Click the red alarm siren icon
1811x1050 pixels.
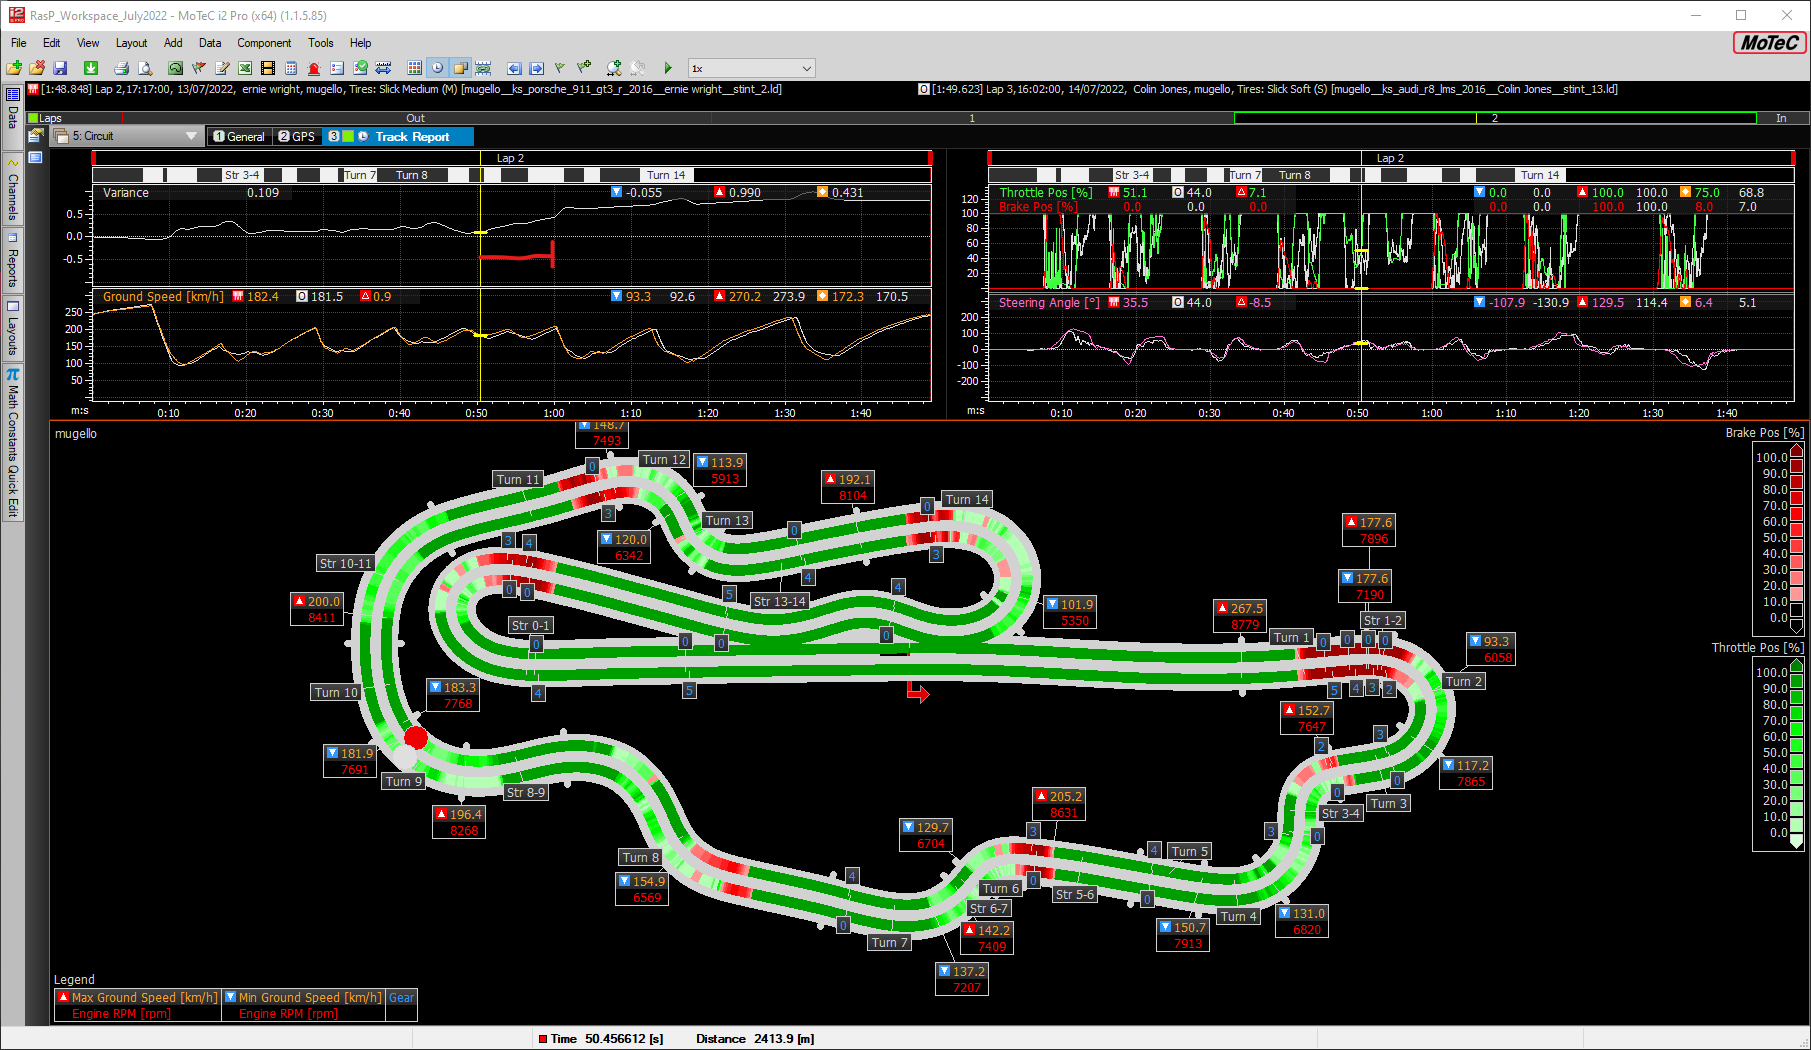pyautogui.click(x=314, y=68)
